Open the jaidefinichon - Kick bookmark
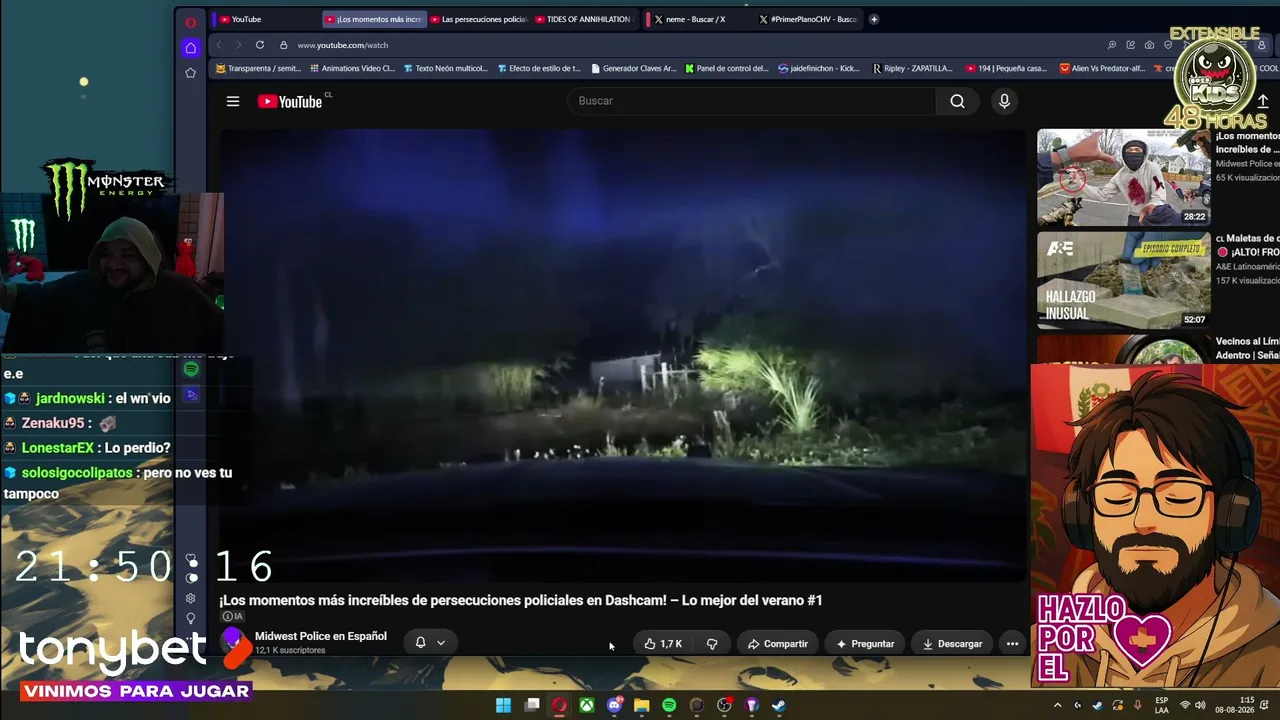This screenshot has width=1280, height=720. 819,69
